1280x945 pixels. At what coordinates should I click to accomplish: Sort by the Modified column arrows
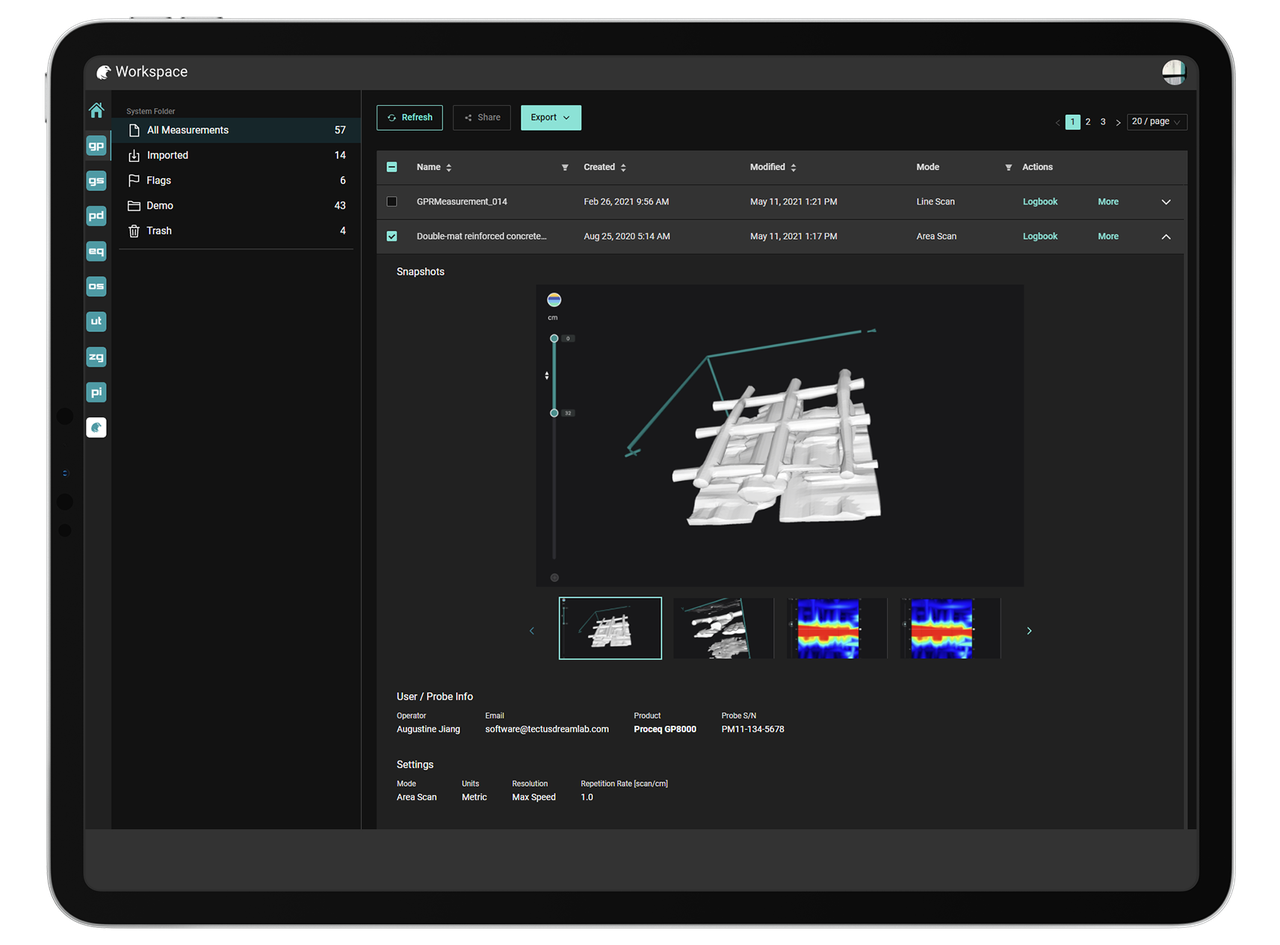[x=794, y=167]
